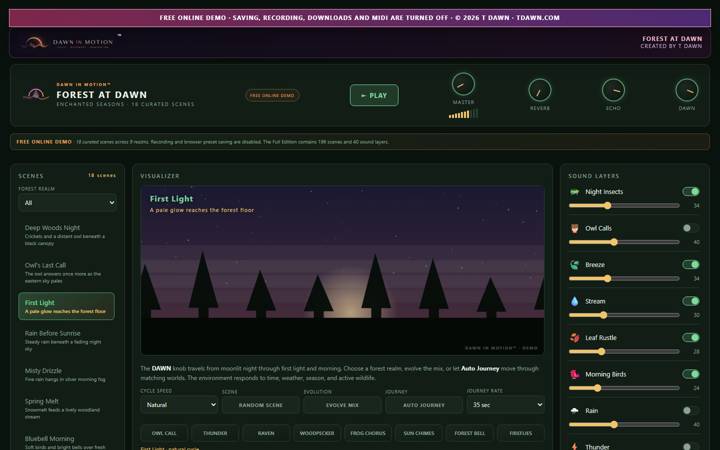Click the Morning Birds bird icon

574,374
